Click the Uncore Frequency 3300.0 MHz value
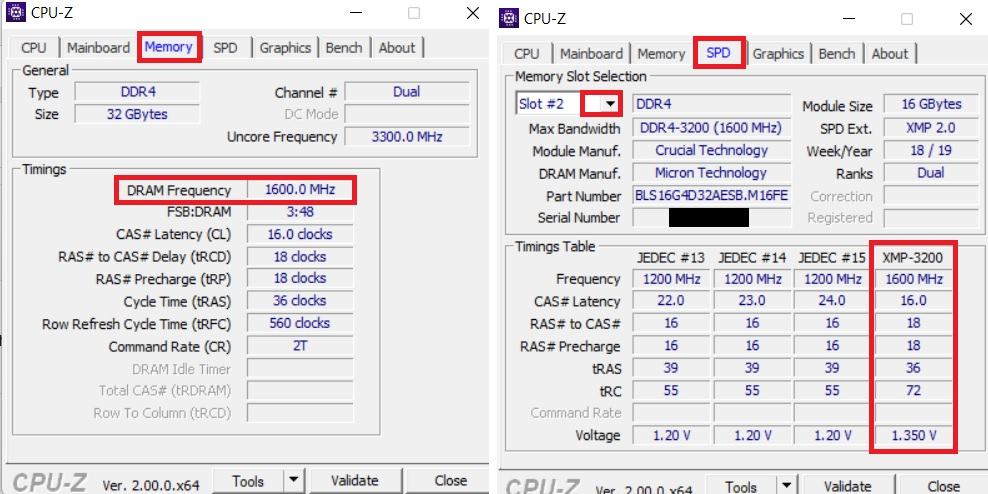988x494 pixels. 407,137
